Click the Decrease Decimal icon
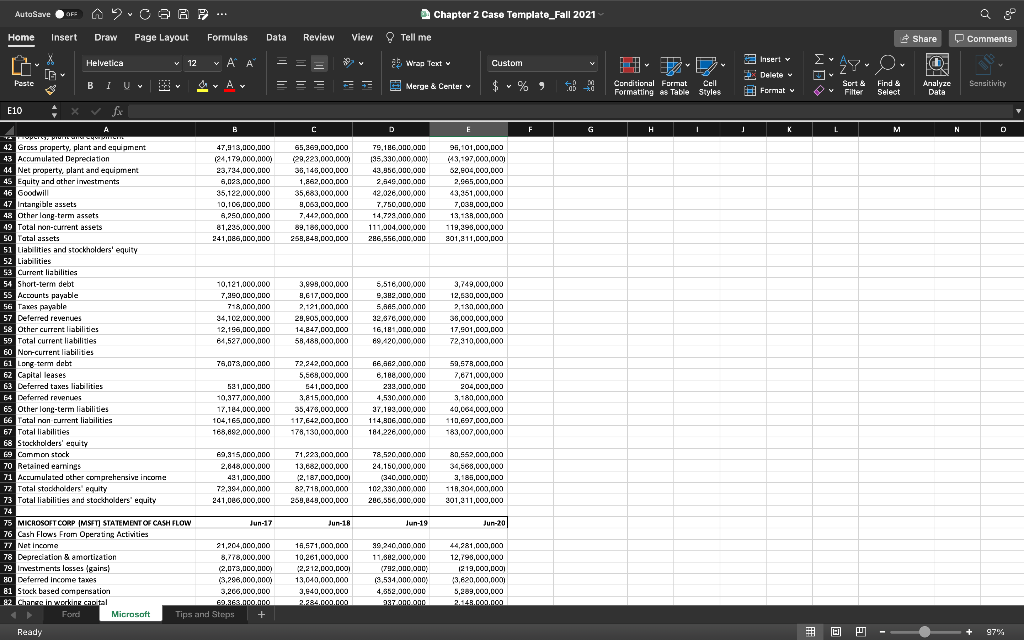 [x=589, y=86]
